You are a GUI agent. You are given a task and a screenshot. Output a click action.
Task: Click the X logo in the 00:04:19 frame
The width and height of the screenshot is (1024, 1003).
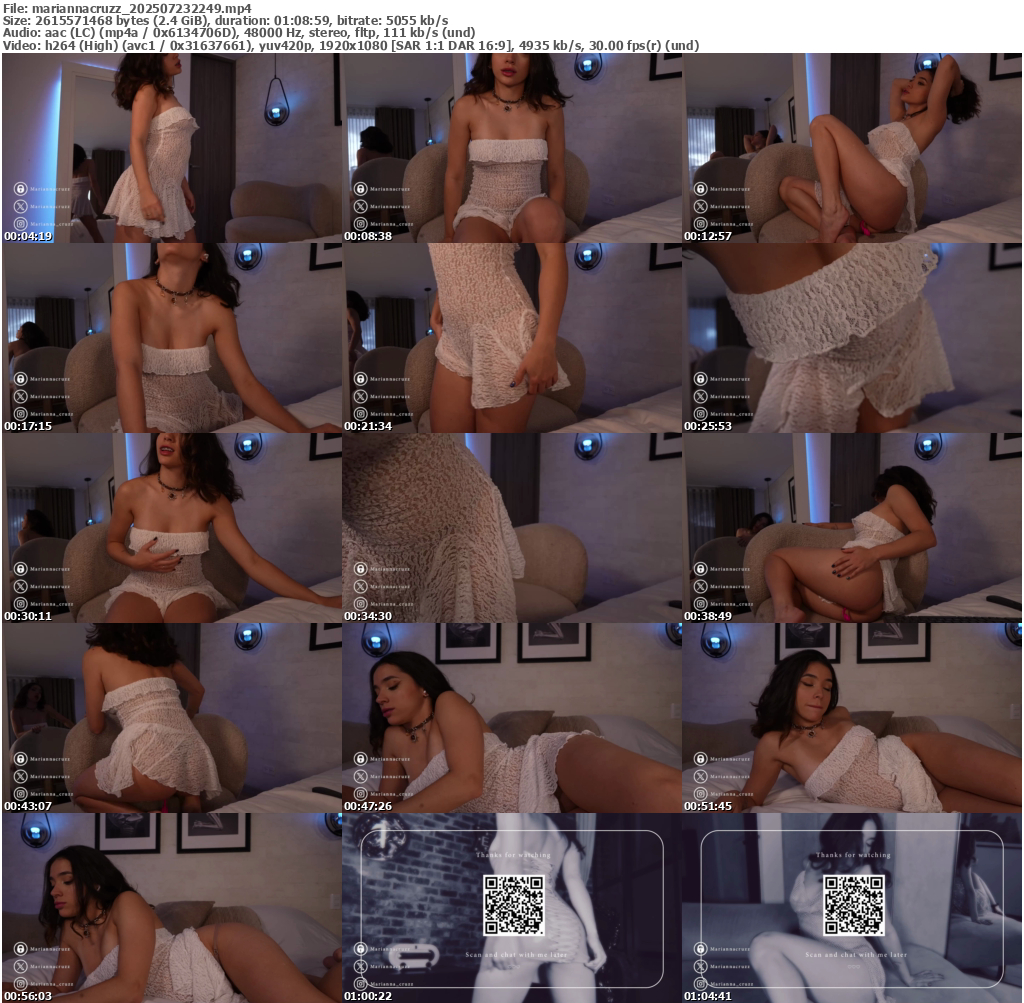[x=21, y=206]
